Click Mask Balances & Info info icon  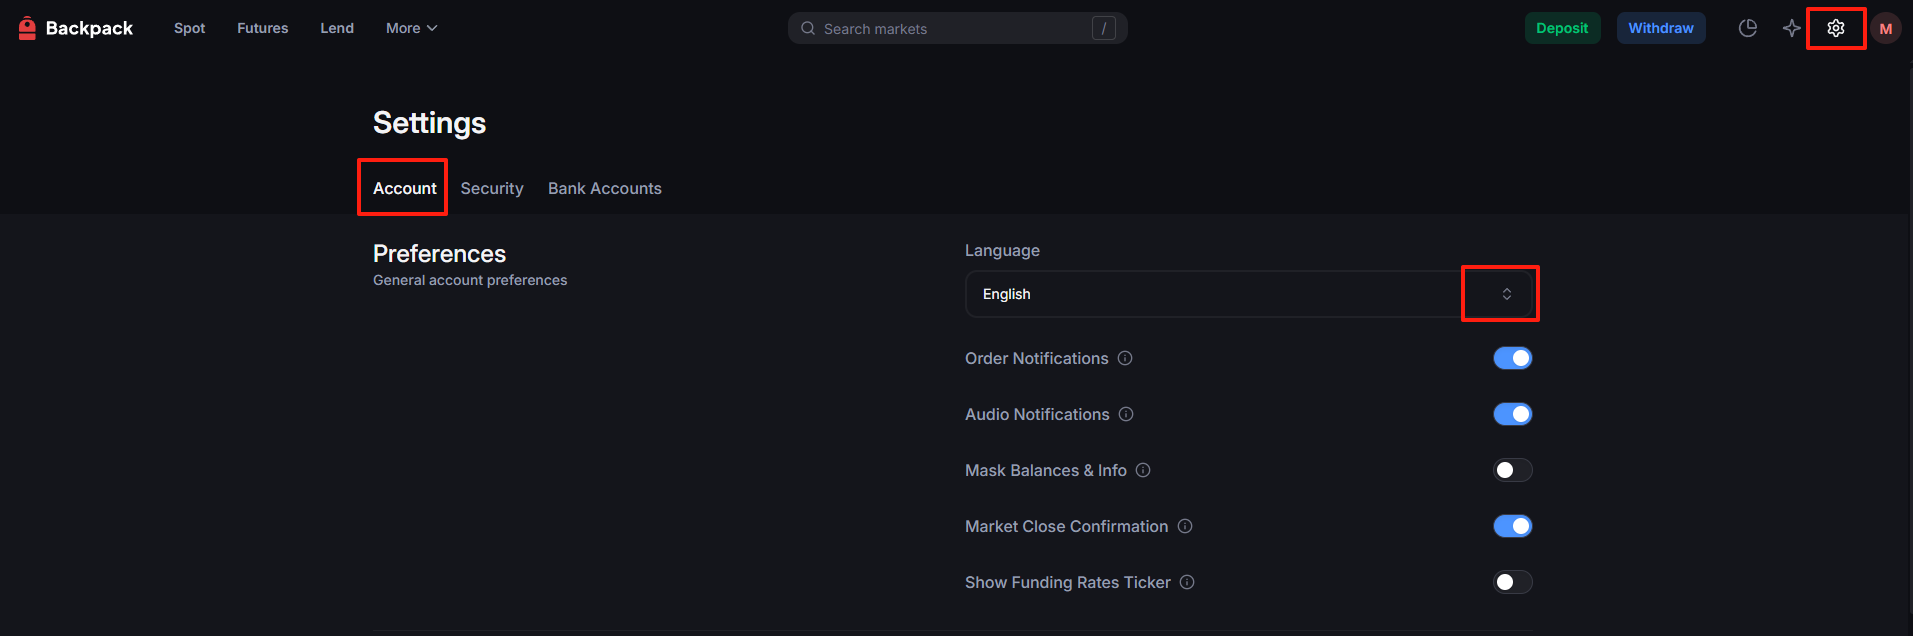coord(1143,470)
